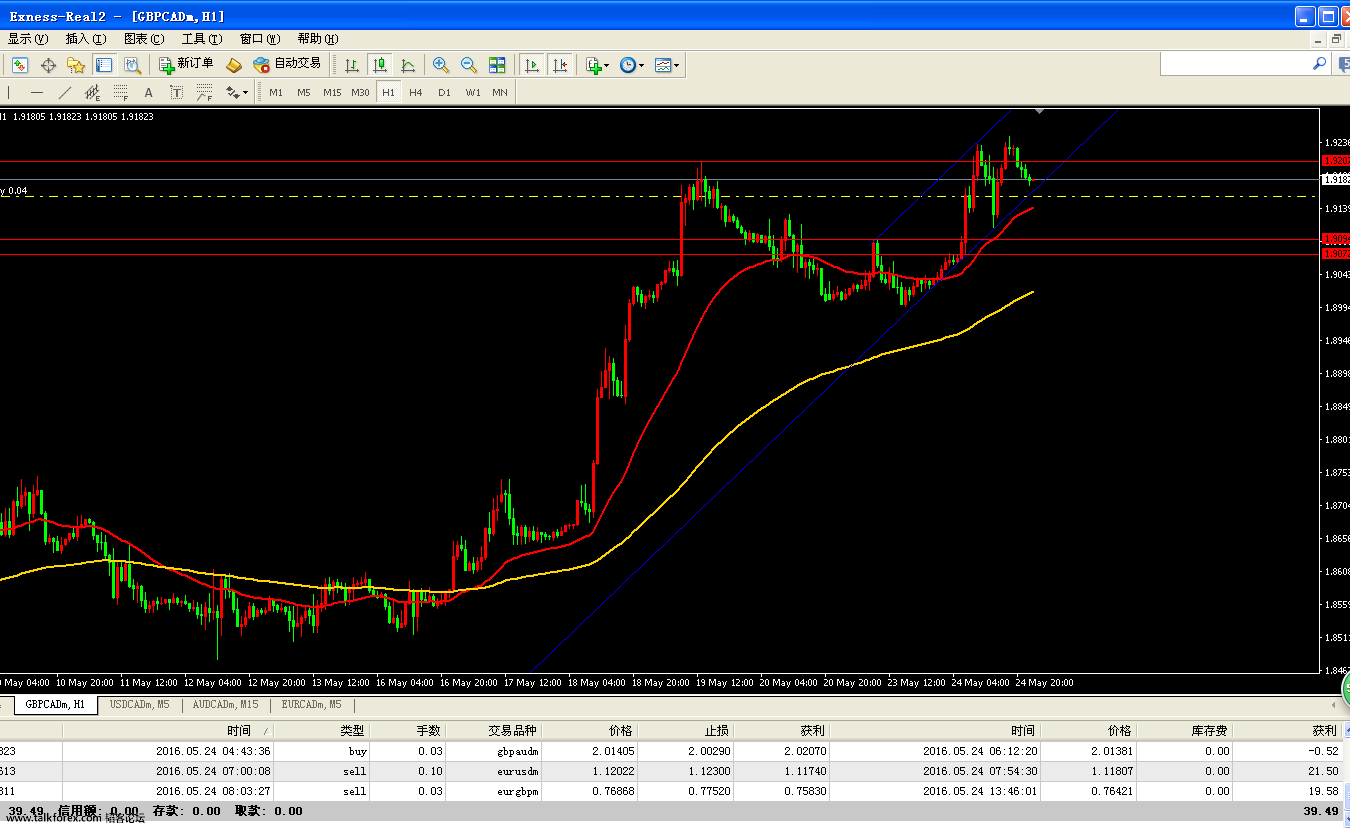Switch to the AUDCADm,M15 chart tab
The height and width of the screenshot is (828, 1350).
coord(226,705)
